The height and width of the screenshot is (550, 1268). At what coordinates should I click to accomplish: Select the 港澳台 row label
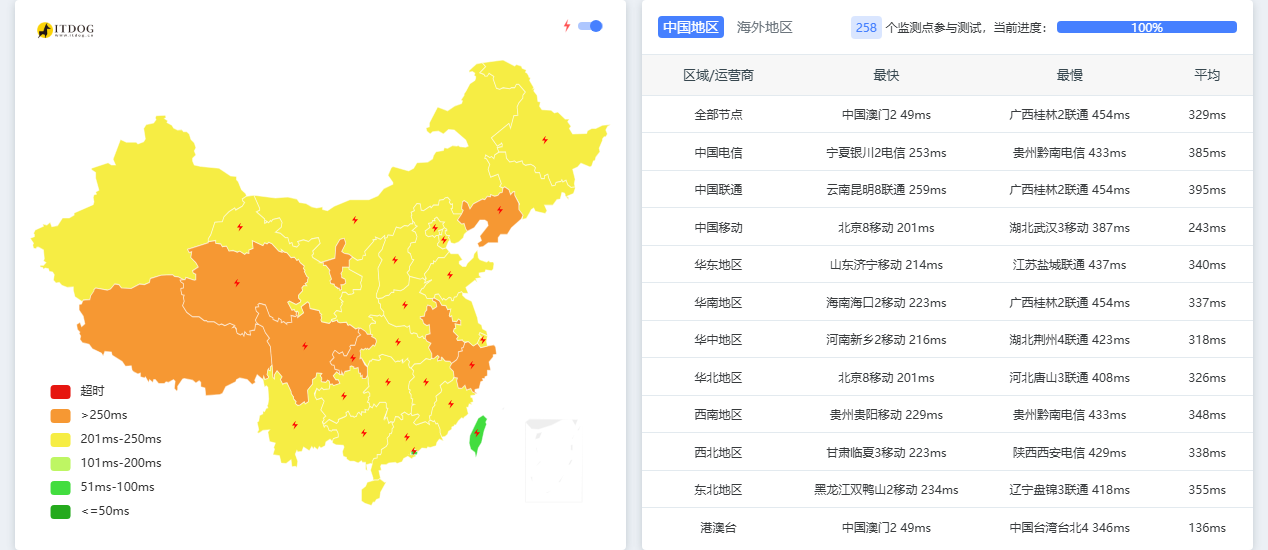tap(719, 528)
